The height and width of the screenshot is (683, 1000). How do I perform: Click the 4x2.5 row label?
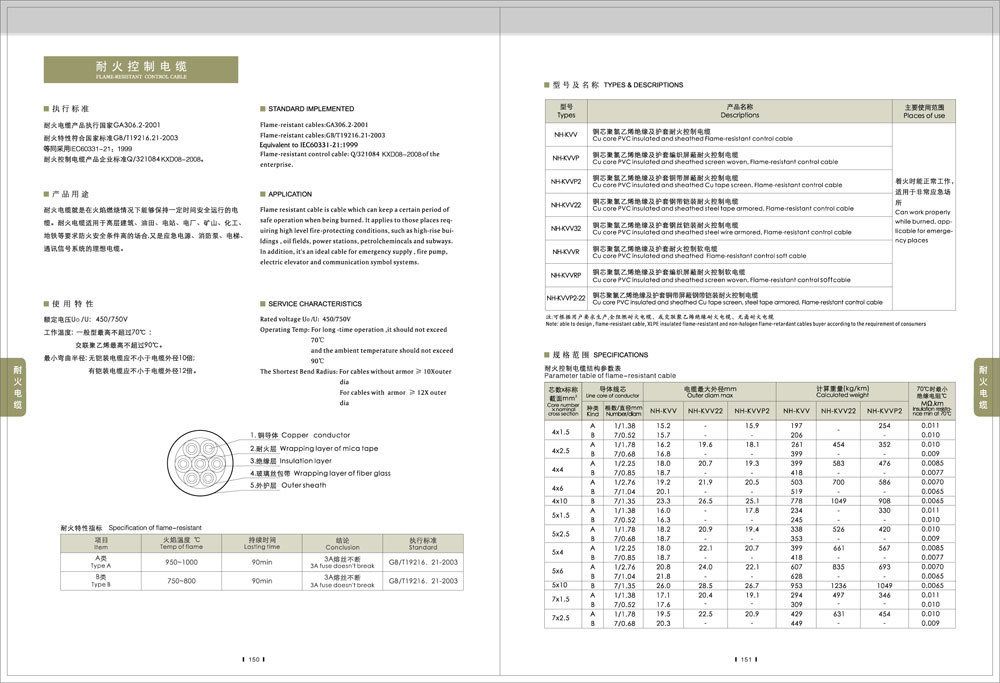pyautogui.click(x=561, y=450)
